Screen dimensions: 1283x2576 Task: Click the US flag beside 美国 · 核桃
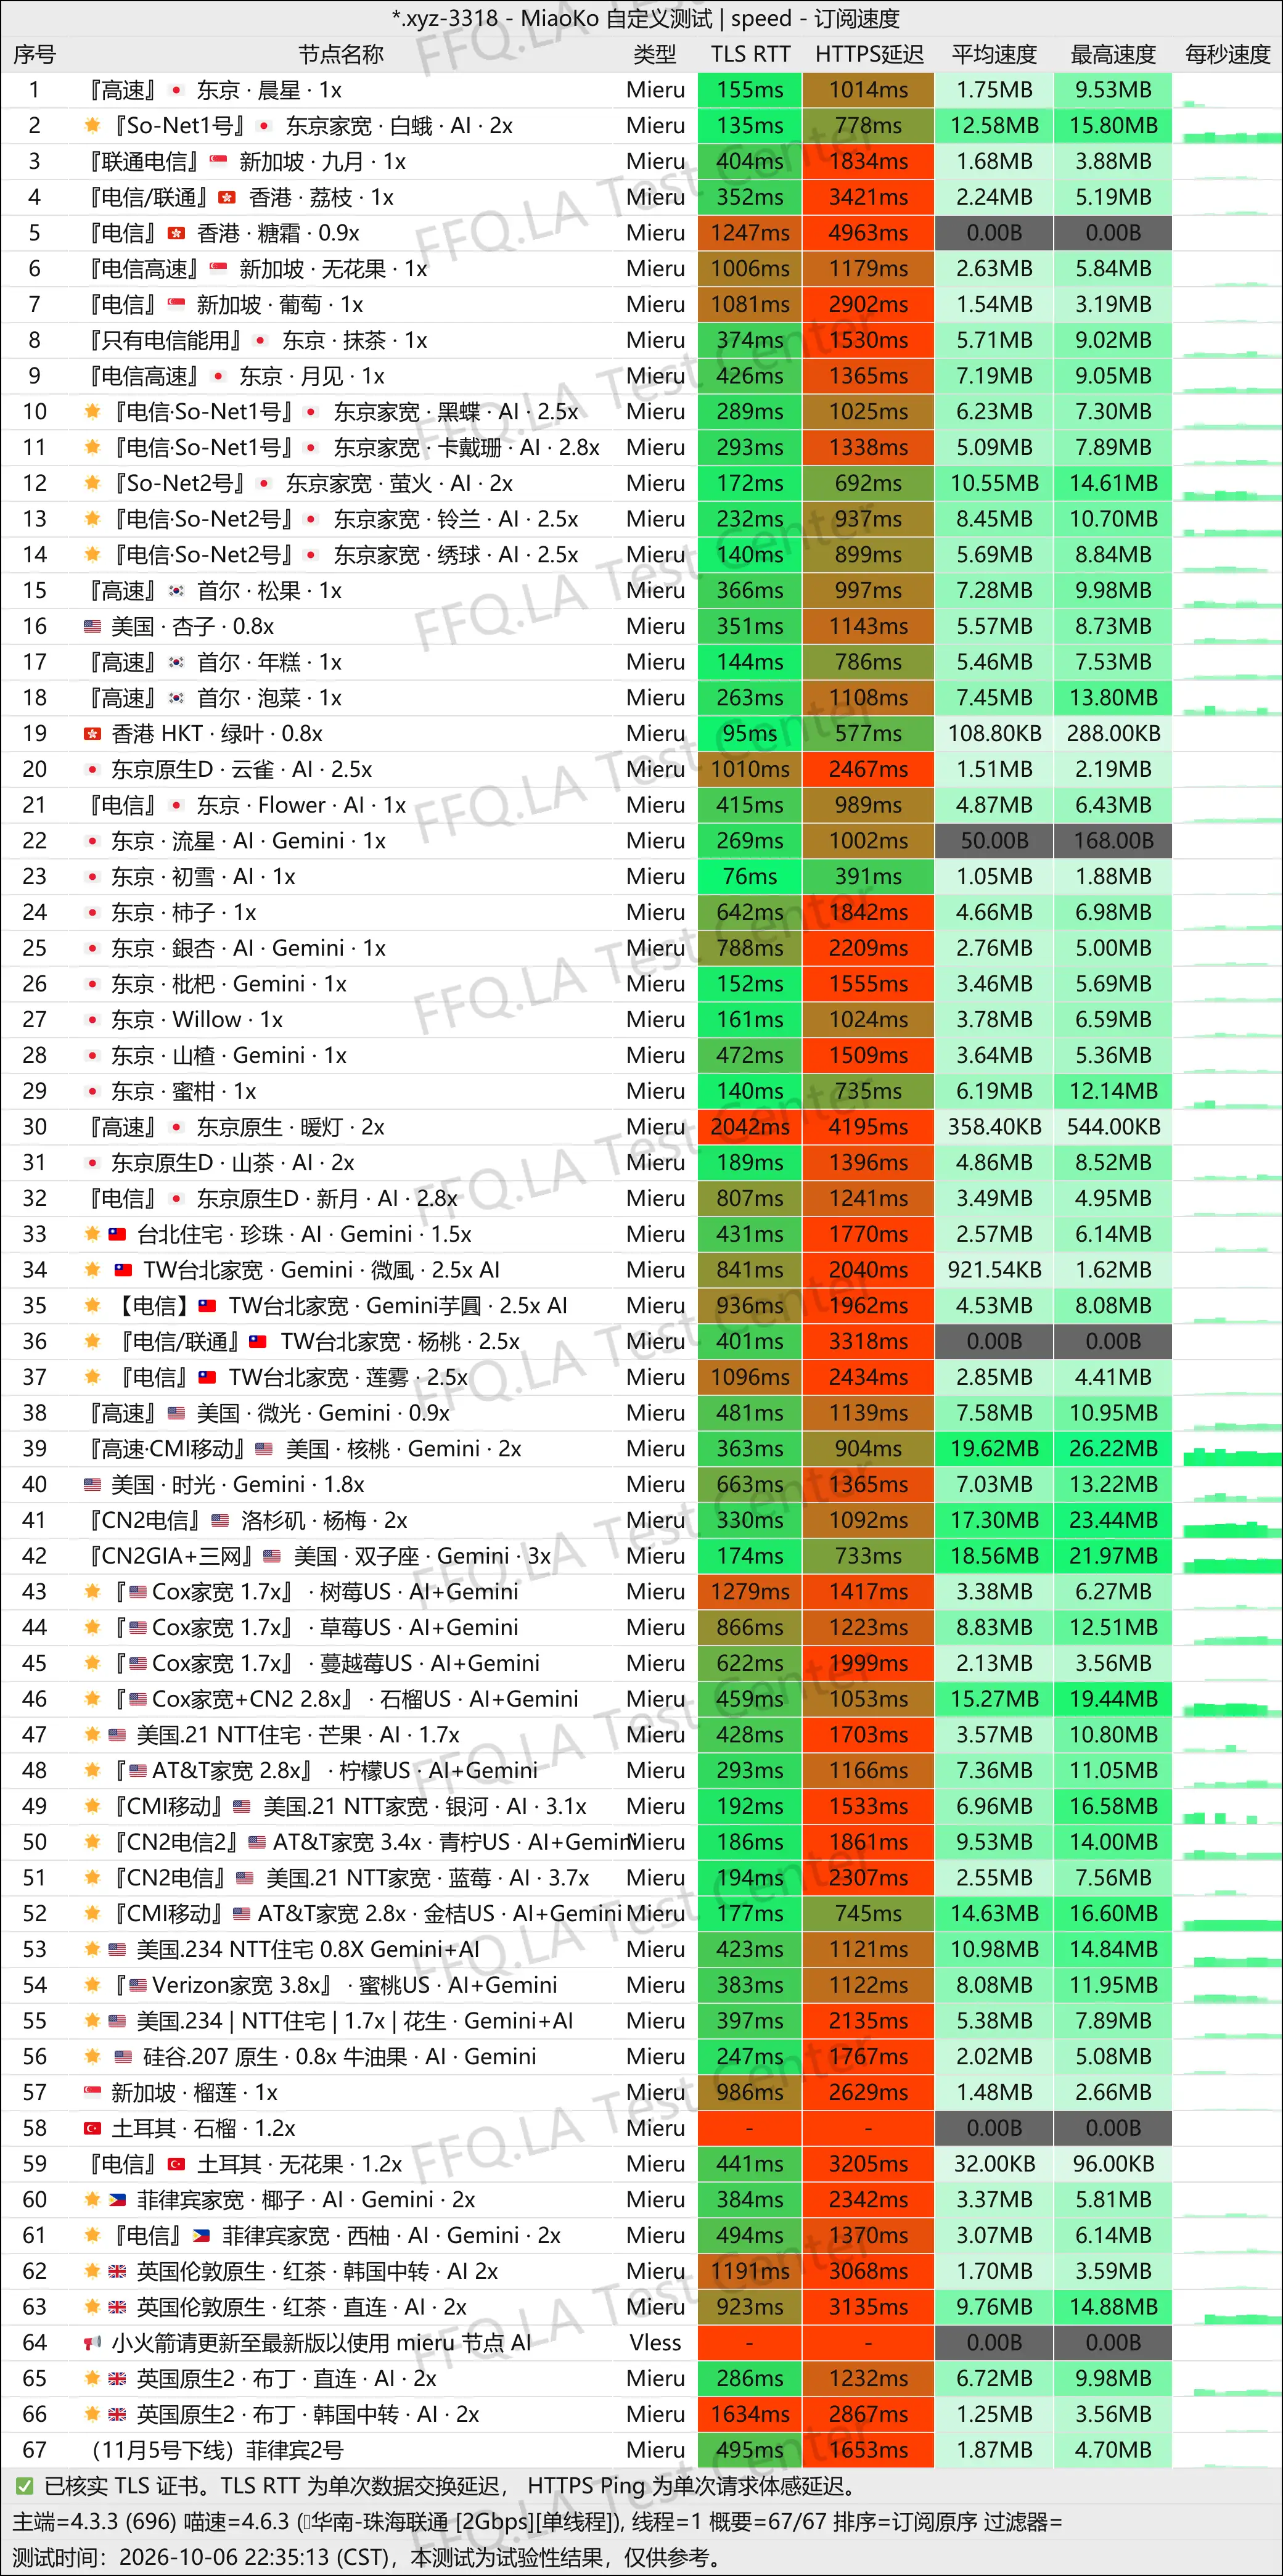coord(264,1449)
